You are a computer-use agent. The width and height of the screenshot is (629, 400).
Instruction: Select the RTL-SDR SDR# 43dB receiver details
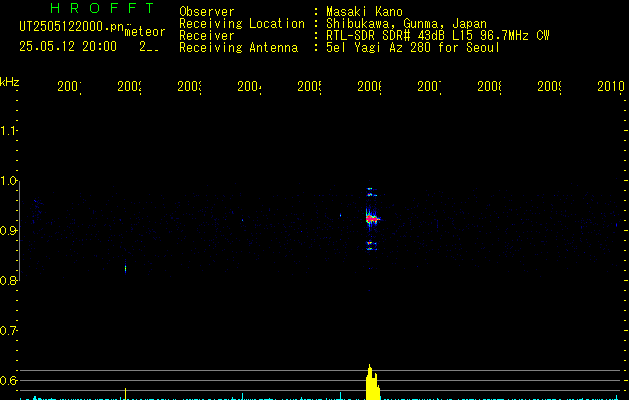point(438,36)
